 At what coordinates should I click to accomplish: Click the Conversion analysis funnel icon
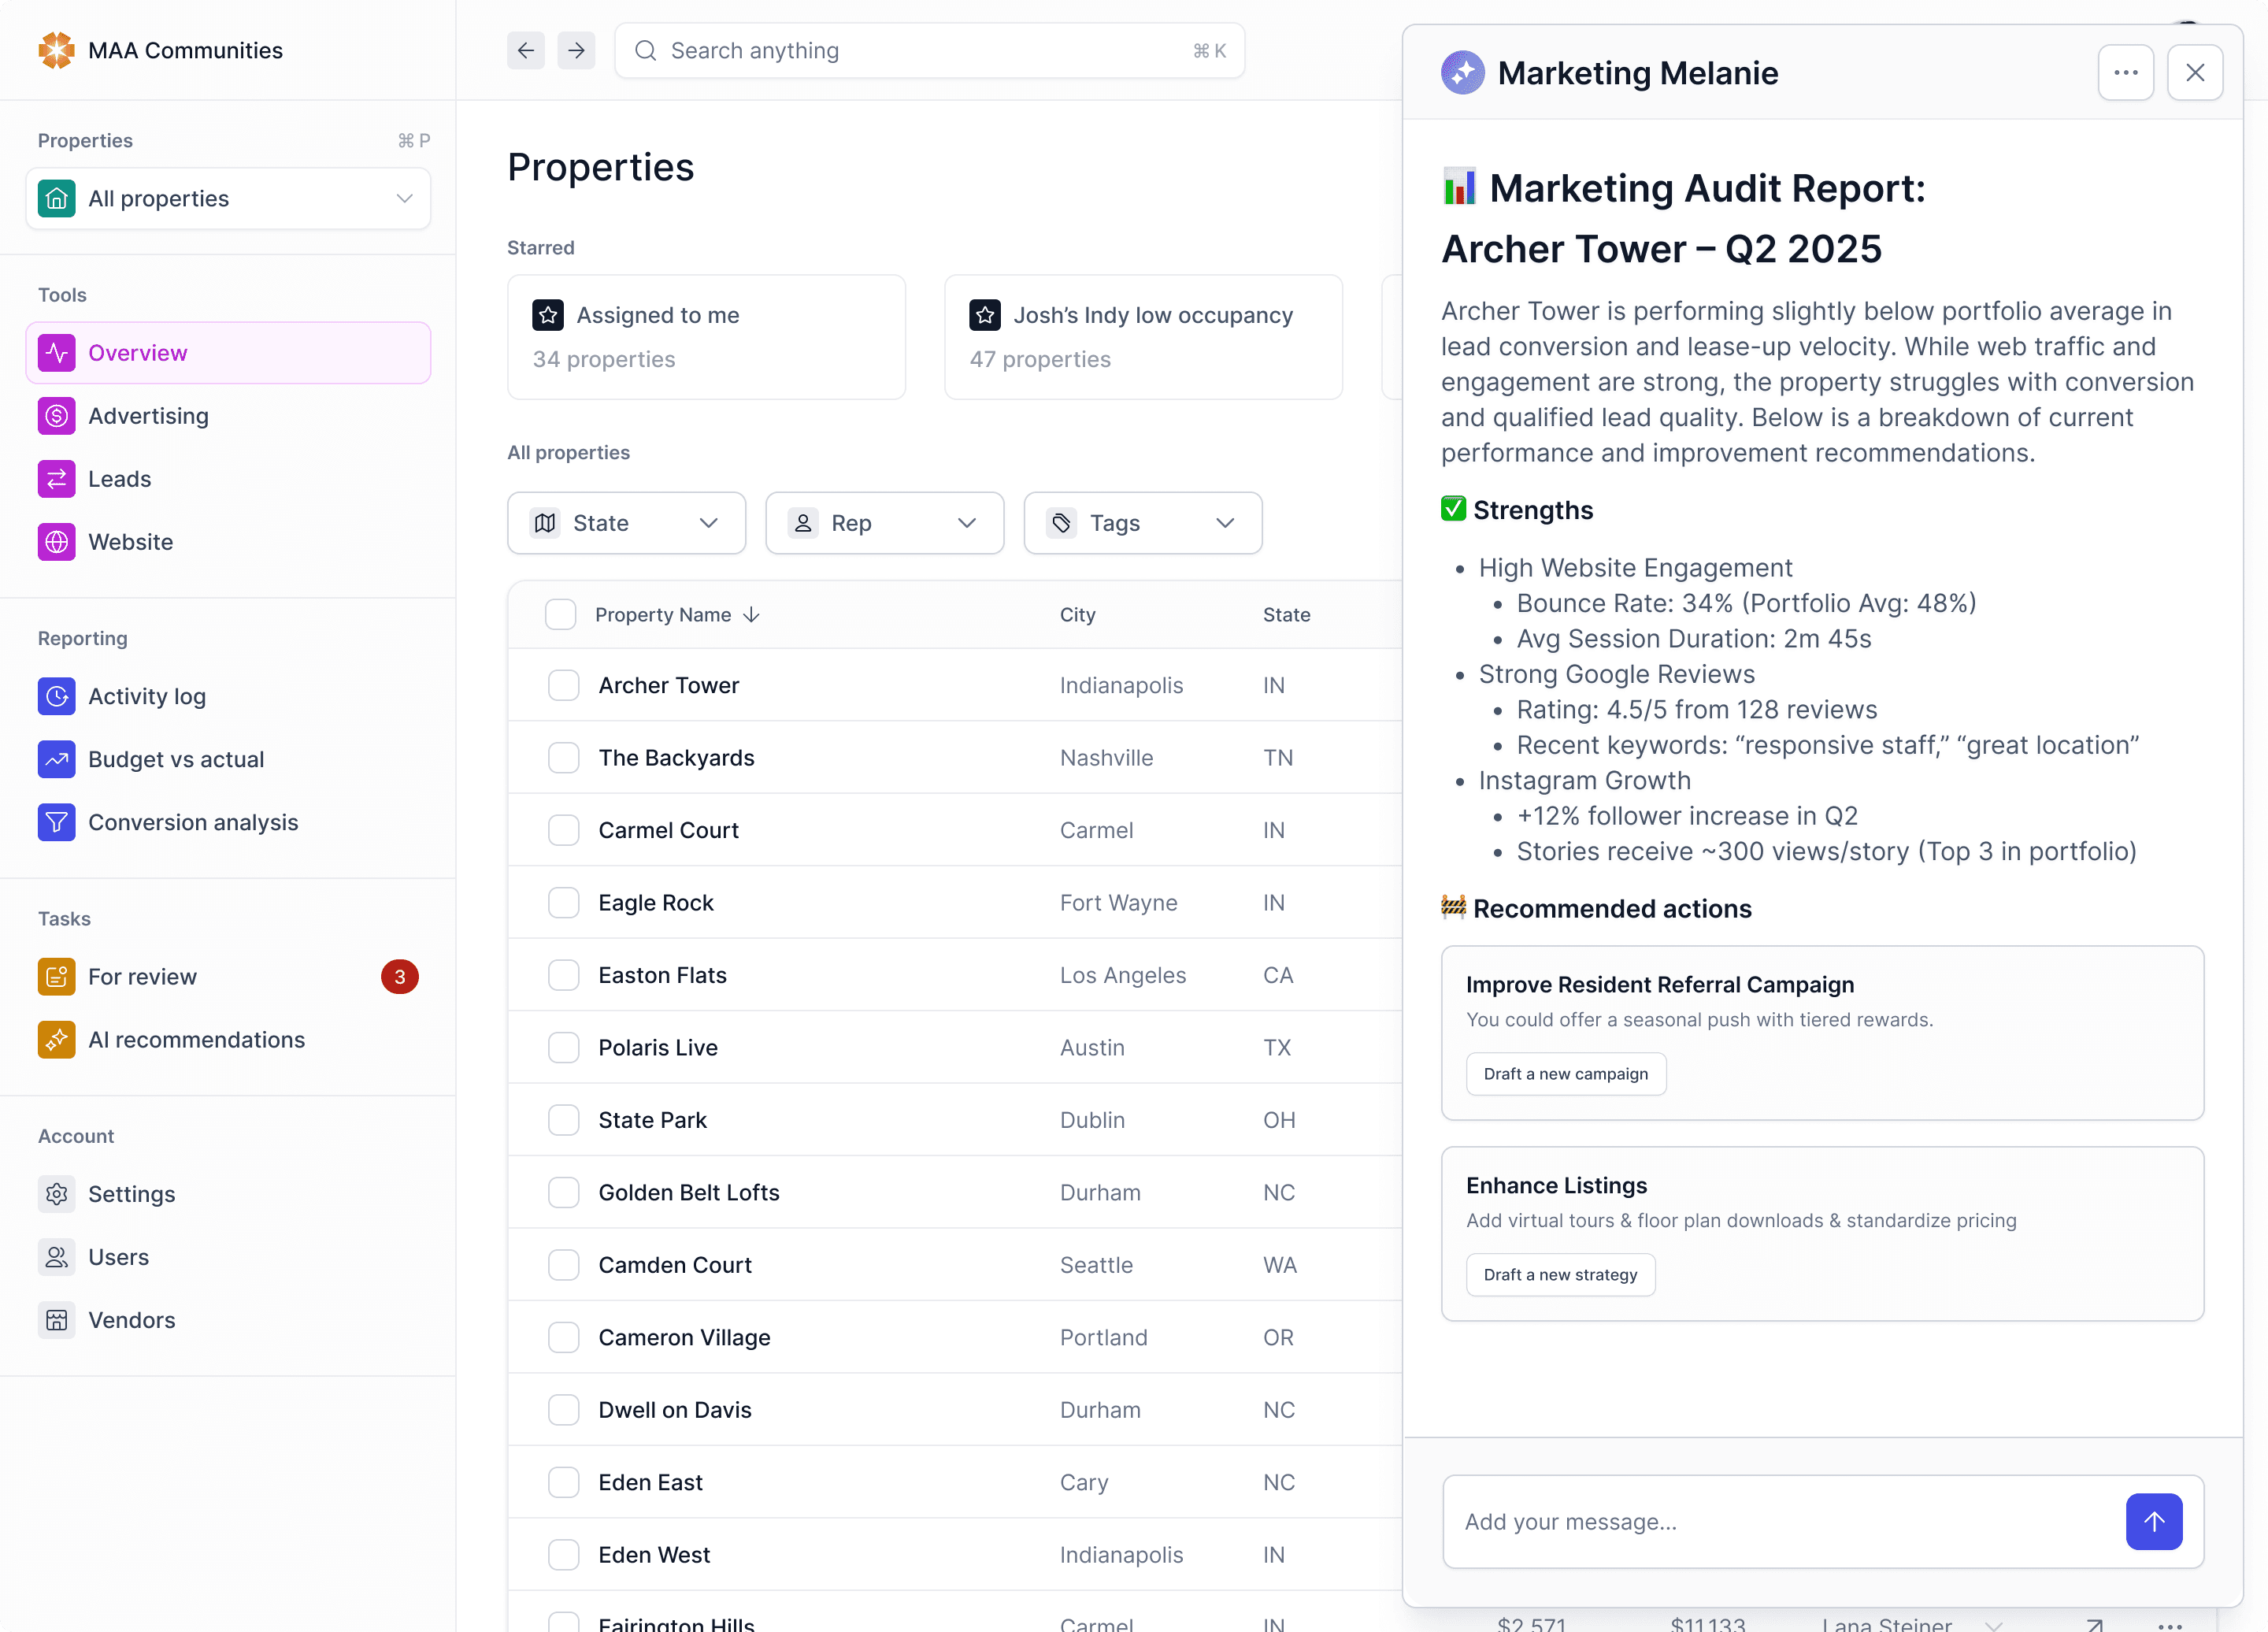(56, 822)
